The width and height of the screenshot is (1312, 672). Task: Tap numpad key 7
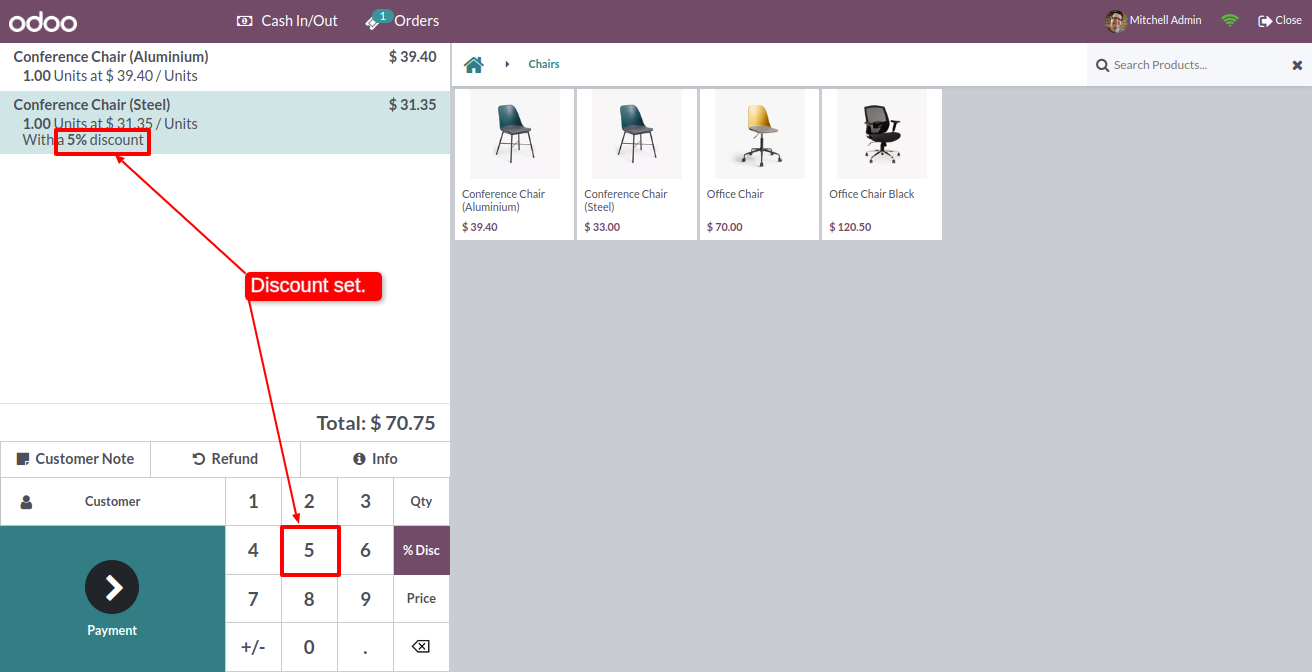253,598
